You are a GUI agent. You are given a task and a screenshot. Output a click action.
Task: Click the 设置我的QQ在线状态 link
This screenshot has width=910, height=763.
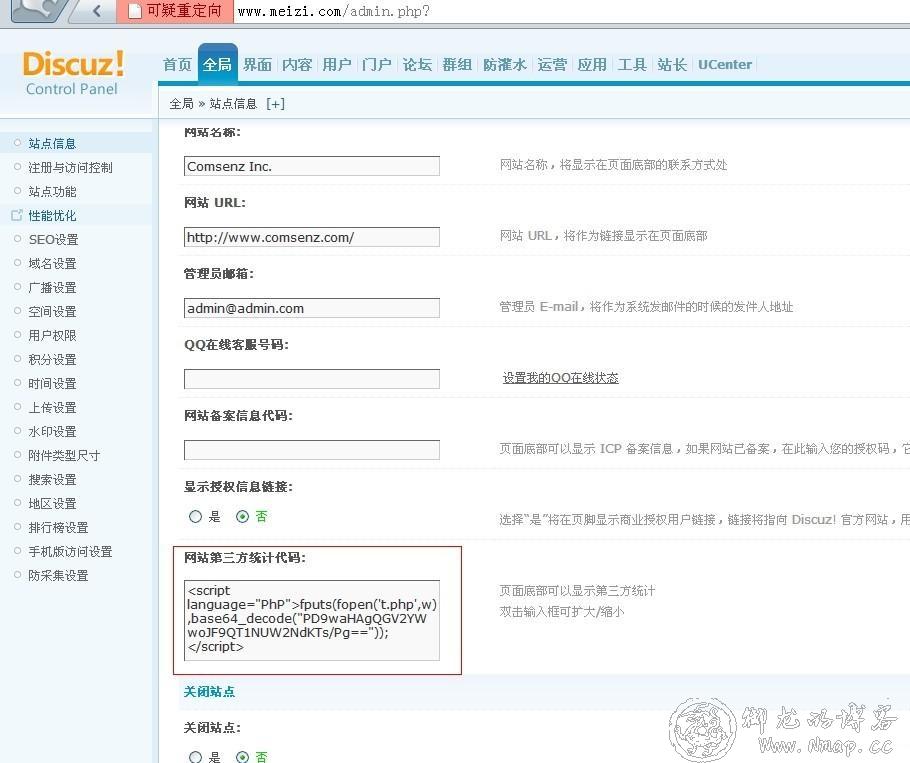point(560,378)
